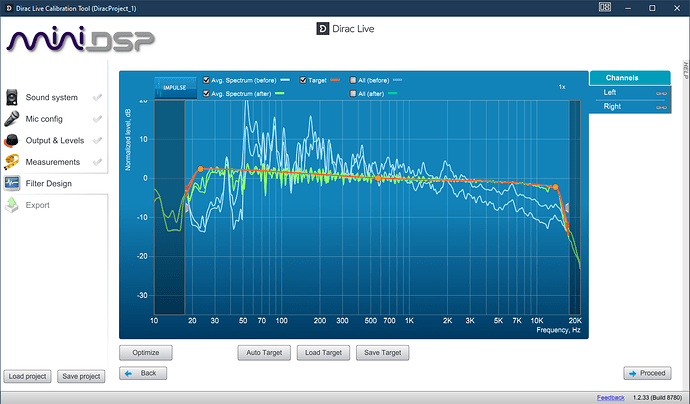The image size is (690, 404).
Task: Click the Load Target button
Action: click(323, 353)
